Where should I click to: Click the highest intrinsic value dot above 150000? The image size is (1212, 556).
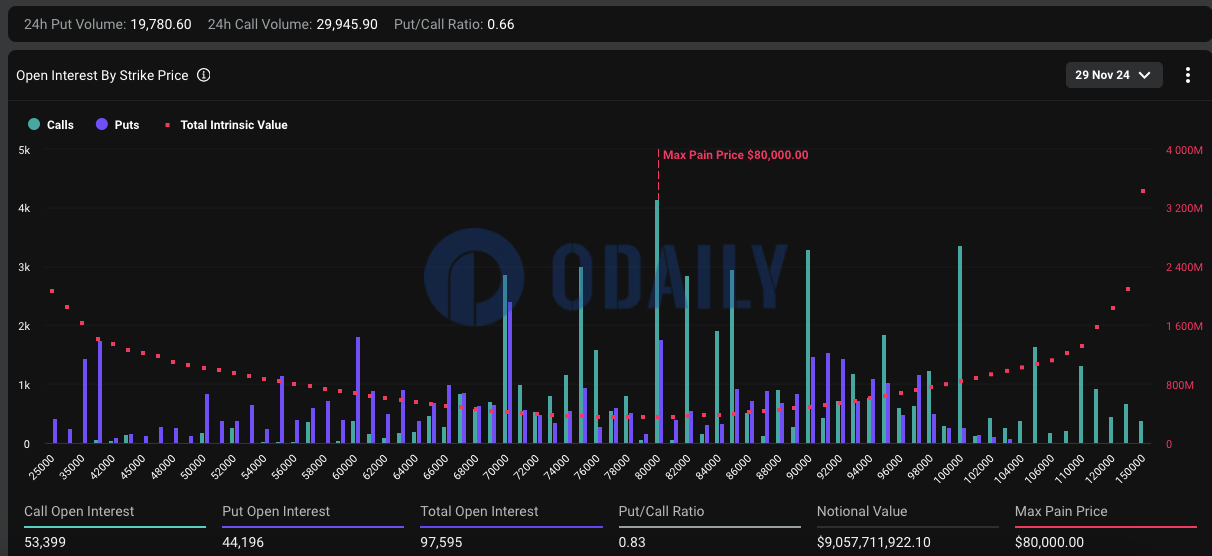tap(1143, 191)
